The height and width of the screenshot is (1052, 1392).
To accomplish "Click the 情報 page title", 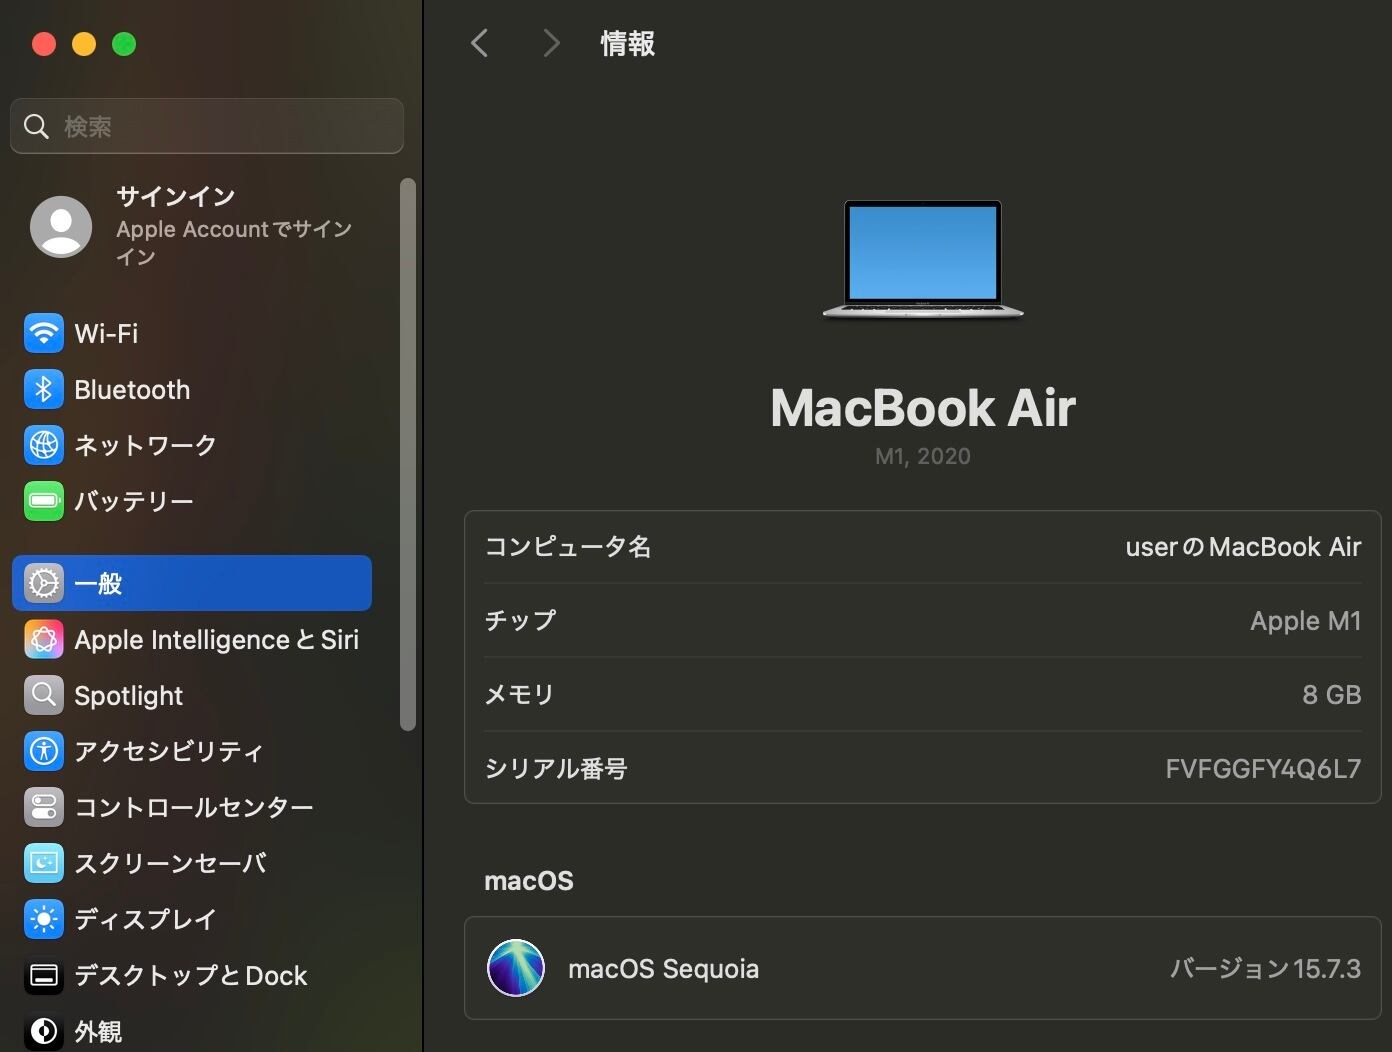I will pos(627,43).
